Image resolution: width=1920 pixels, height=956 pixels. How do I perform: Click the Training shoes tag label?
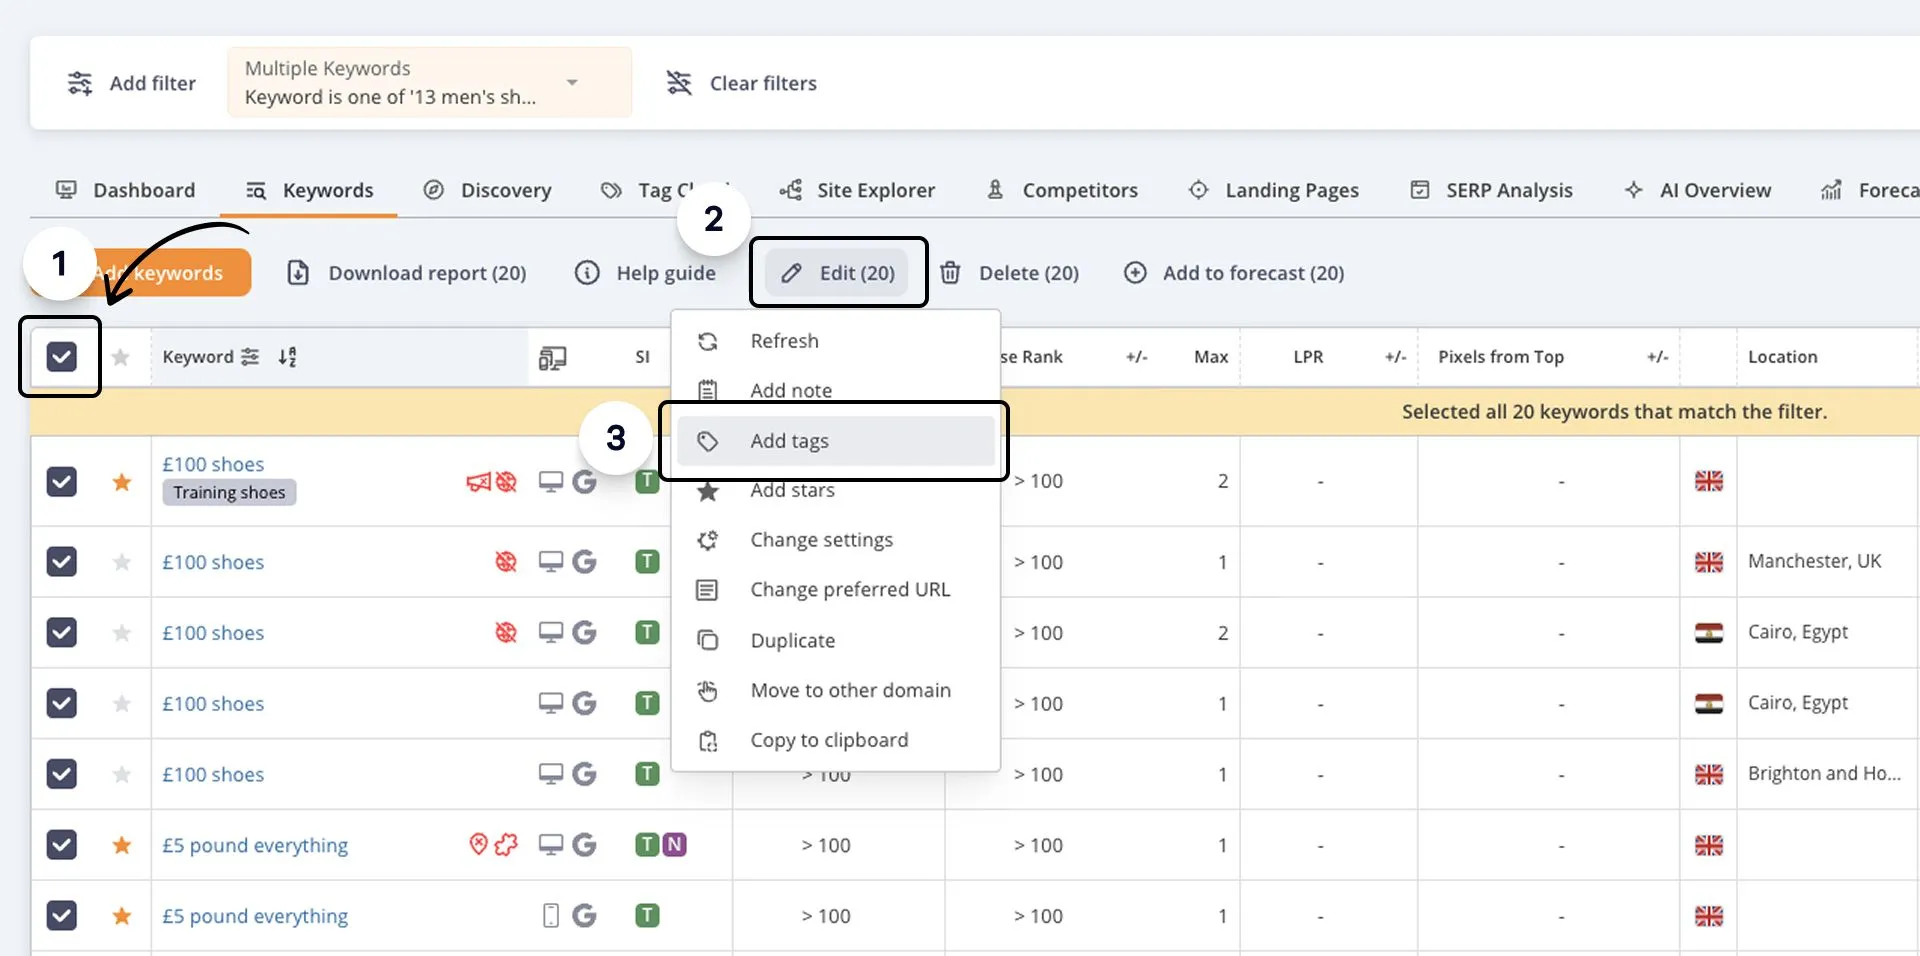(229, 492)
